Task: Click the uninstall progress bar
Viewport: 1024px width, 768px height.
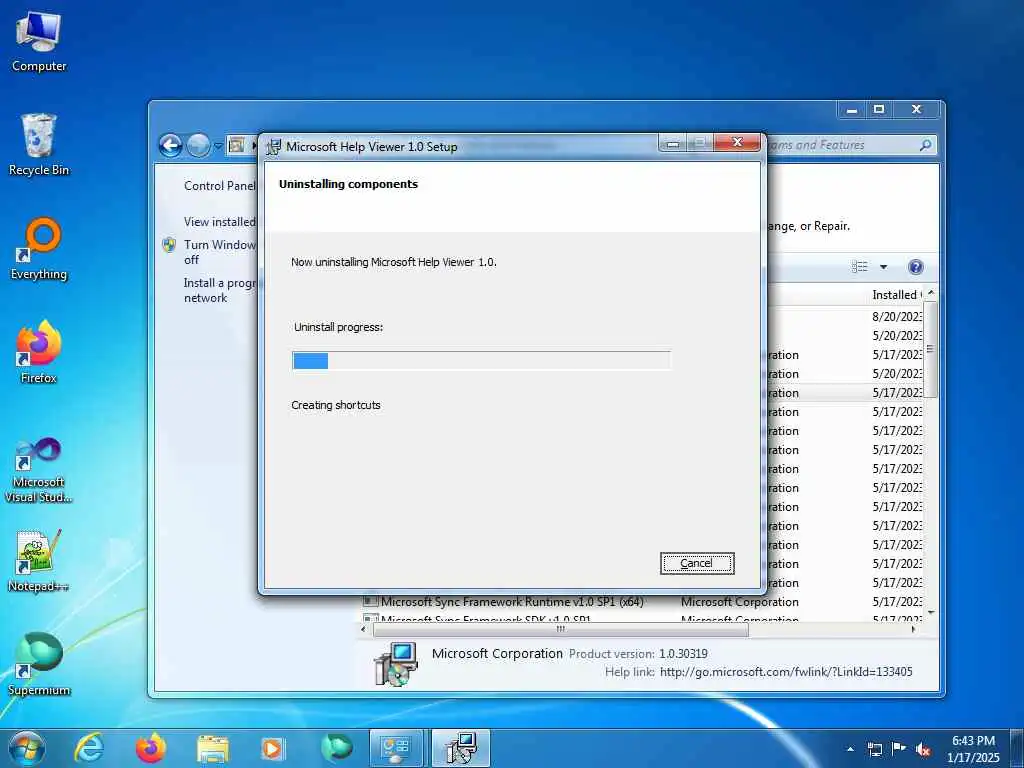Action: [x=481, y=360]
